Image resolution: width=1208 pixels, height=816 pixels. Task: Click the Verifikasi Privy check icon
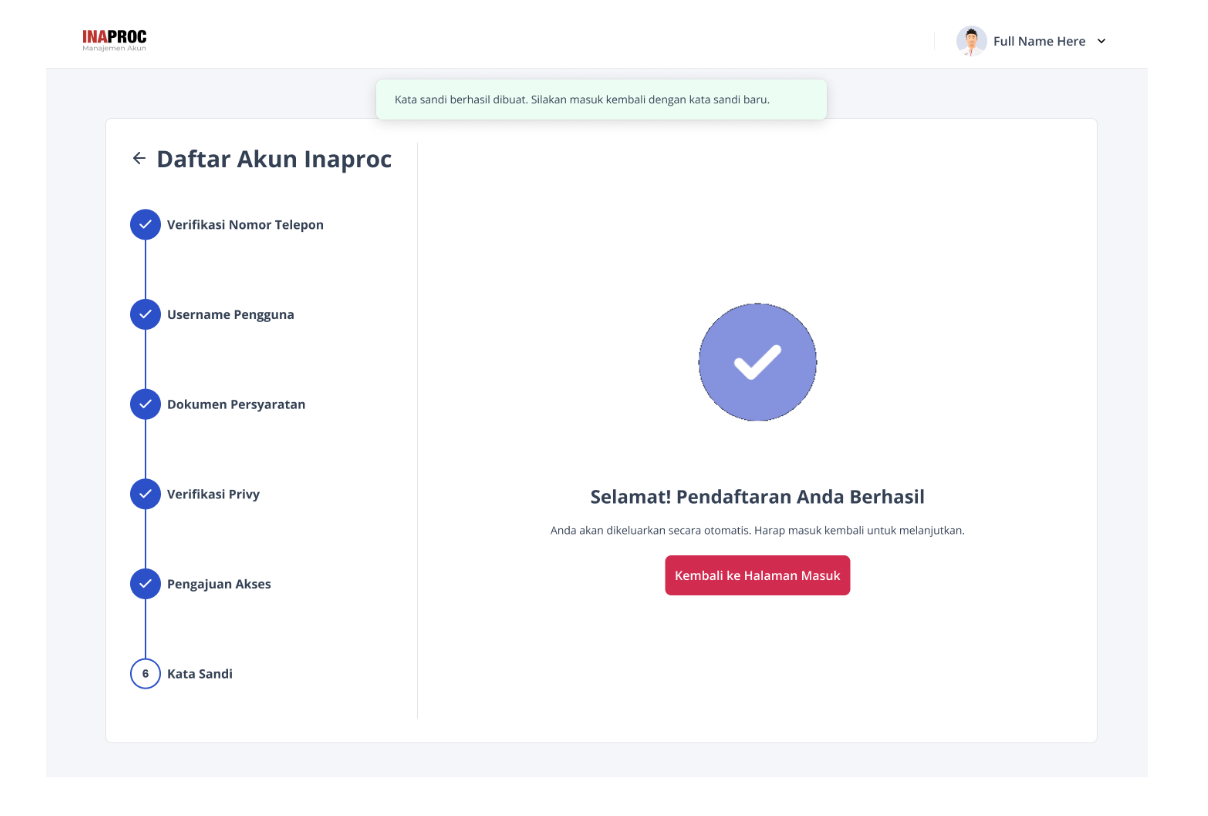145,493
